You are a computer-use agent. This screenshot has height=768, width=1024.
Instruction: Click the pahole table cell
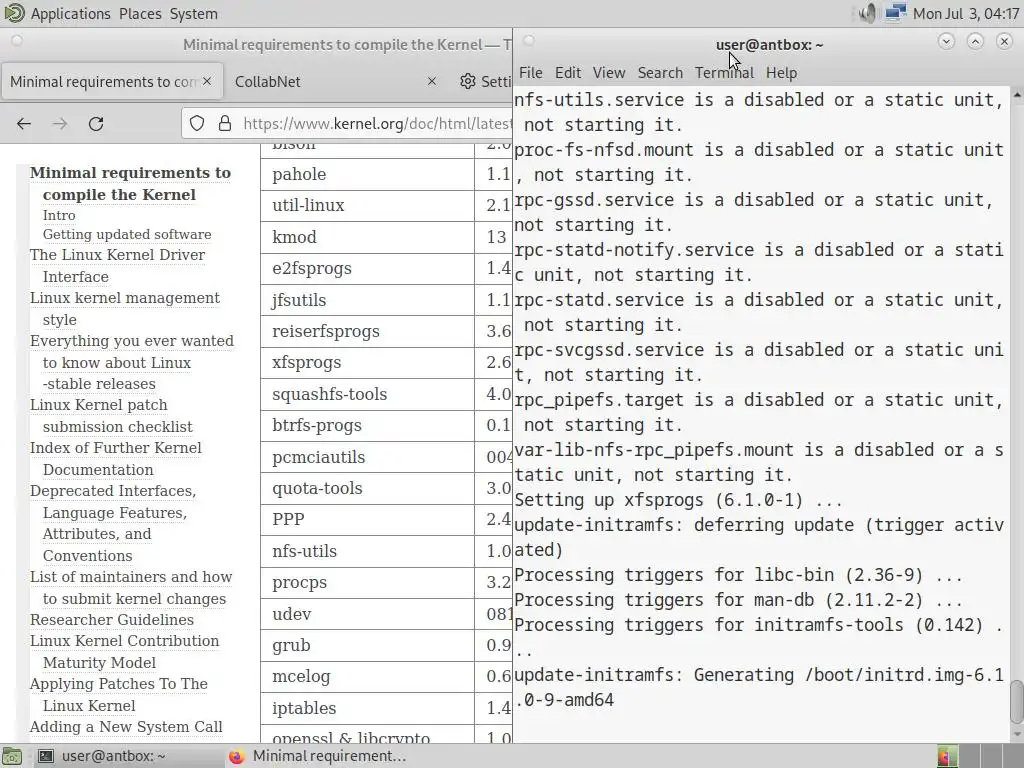click(367, 174)
